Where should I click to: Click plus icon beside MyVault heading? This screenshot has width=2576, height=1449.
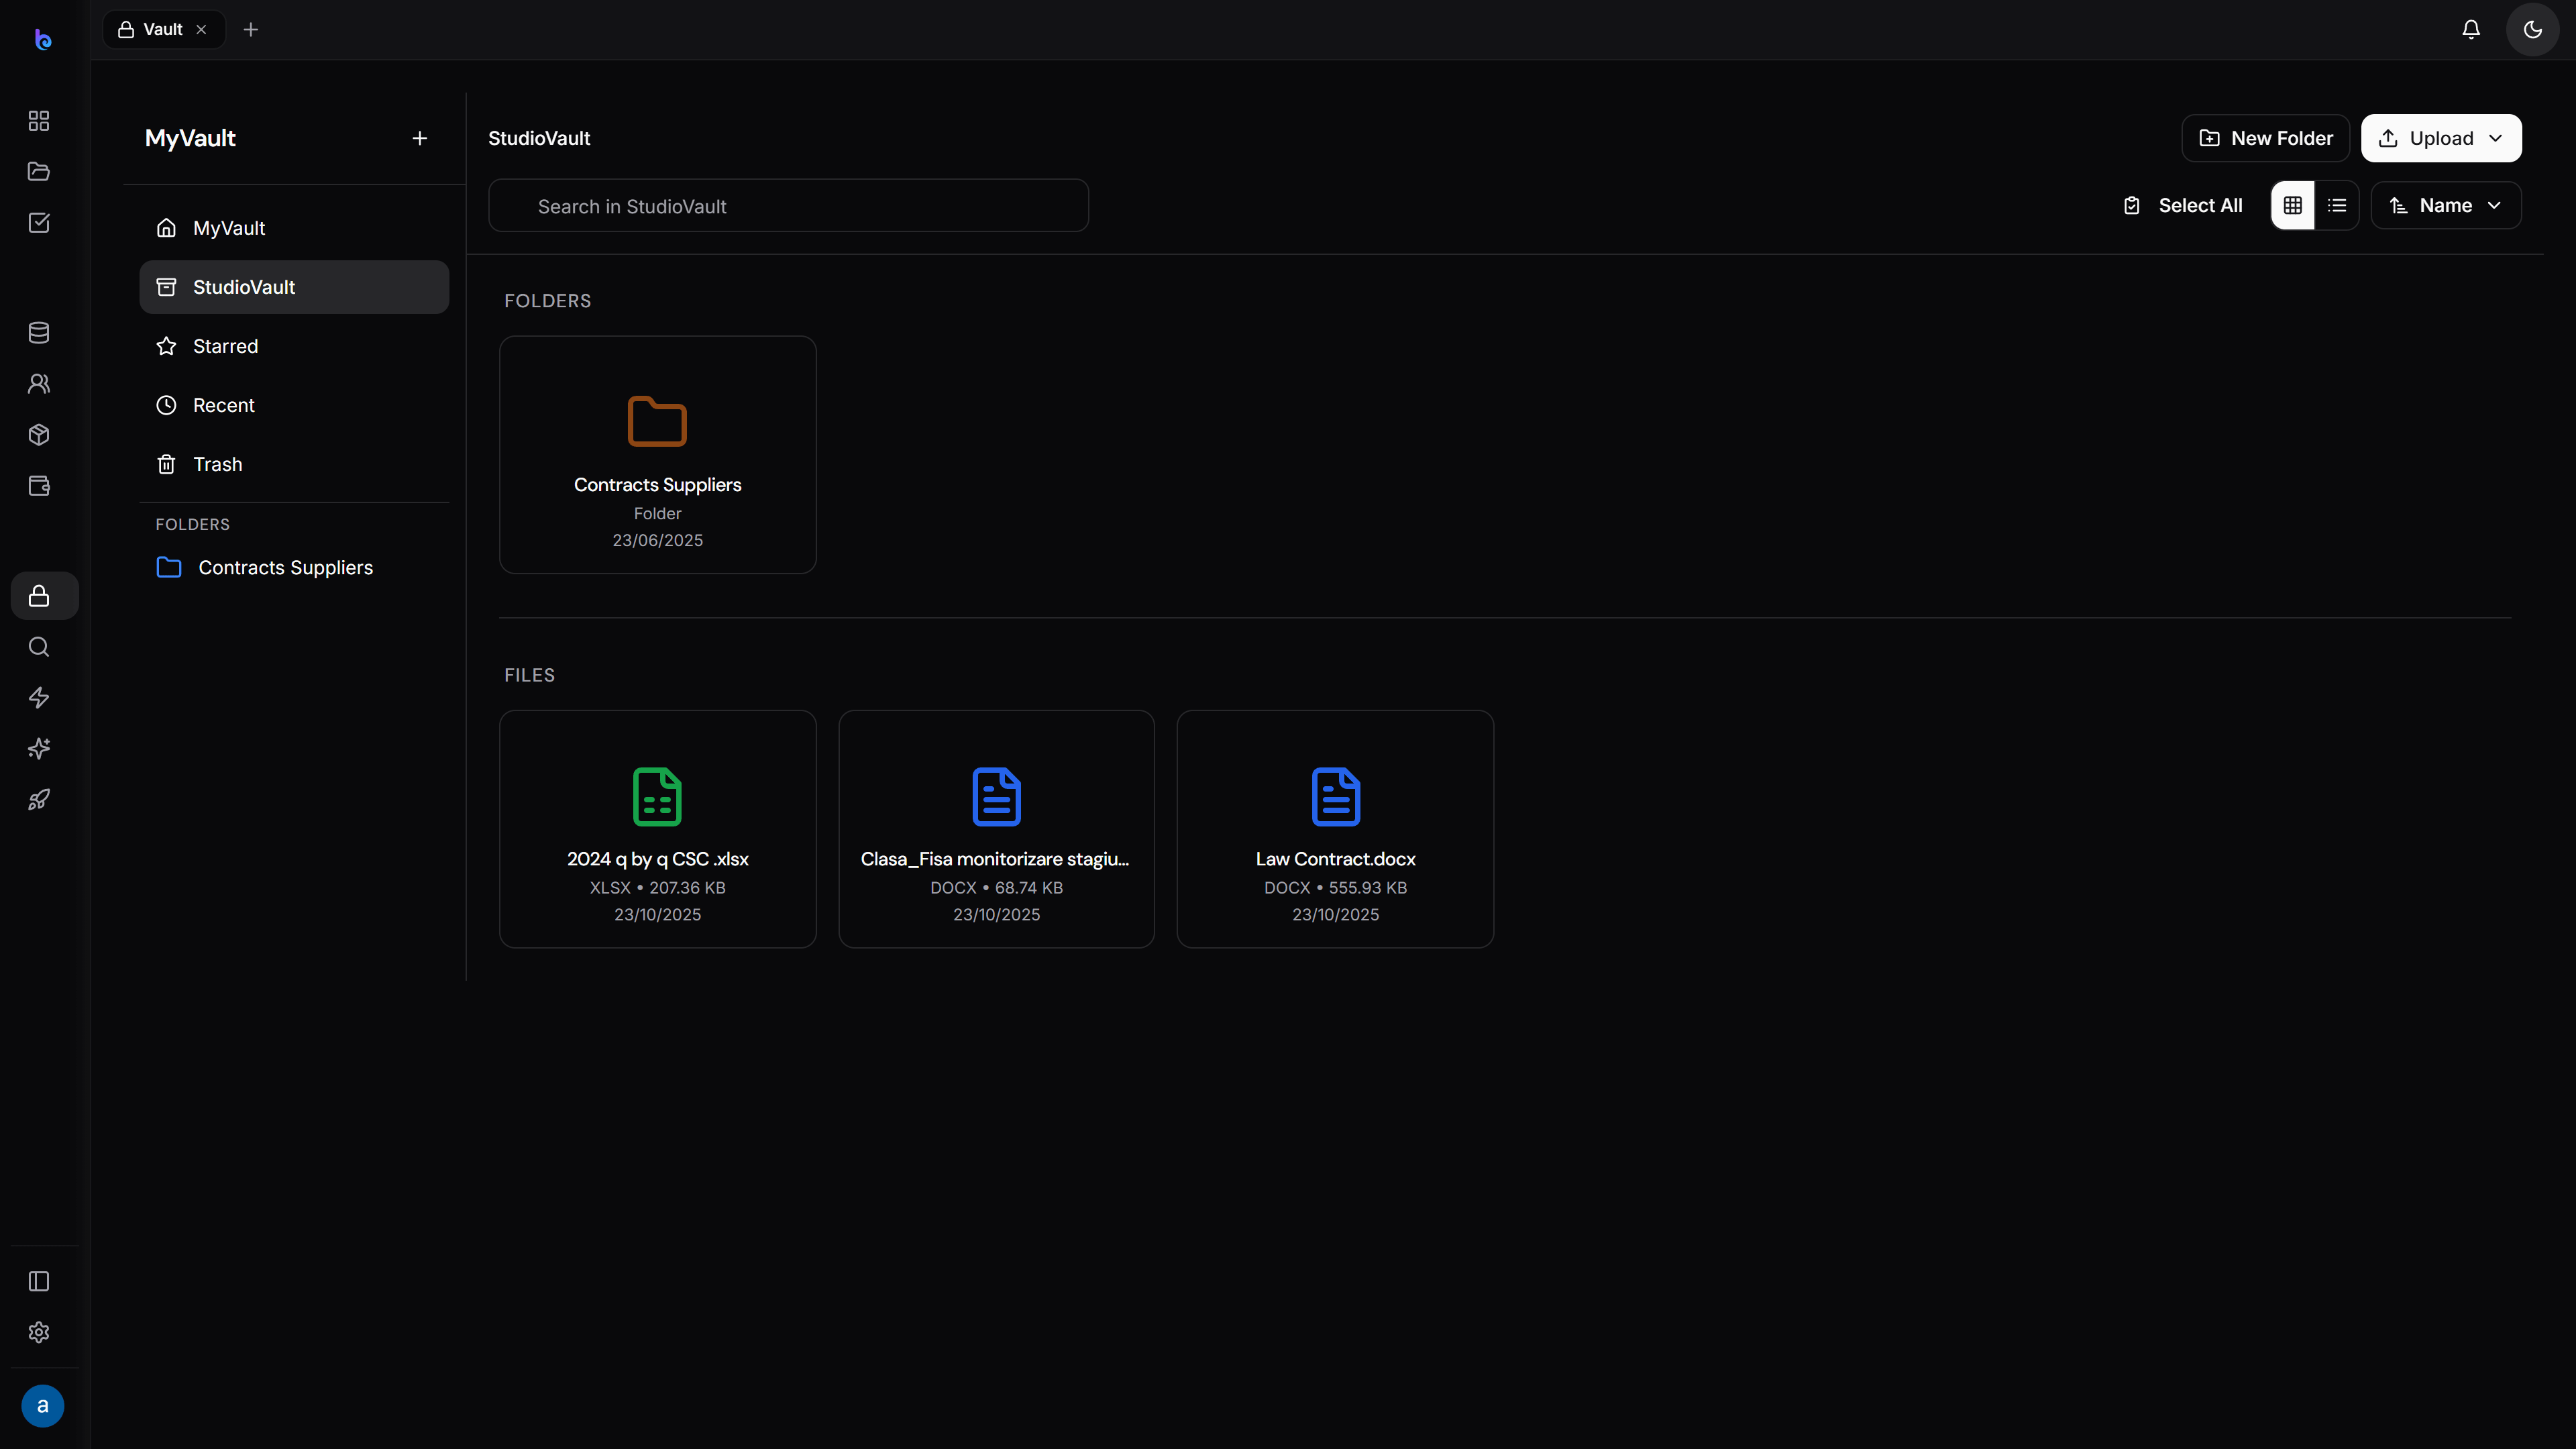point(420,138)
